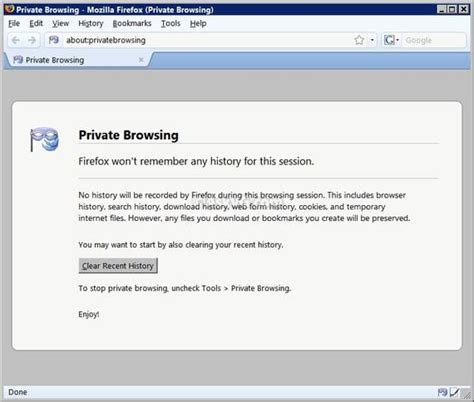Focus the Google search box
Viewport: 474px width, 402px height.
pos(433,40)
